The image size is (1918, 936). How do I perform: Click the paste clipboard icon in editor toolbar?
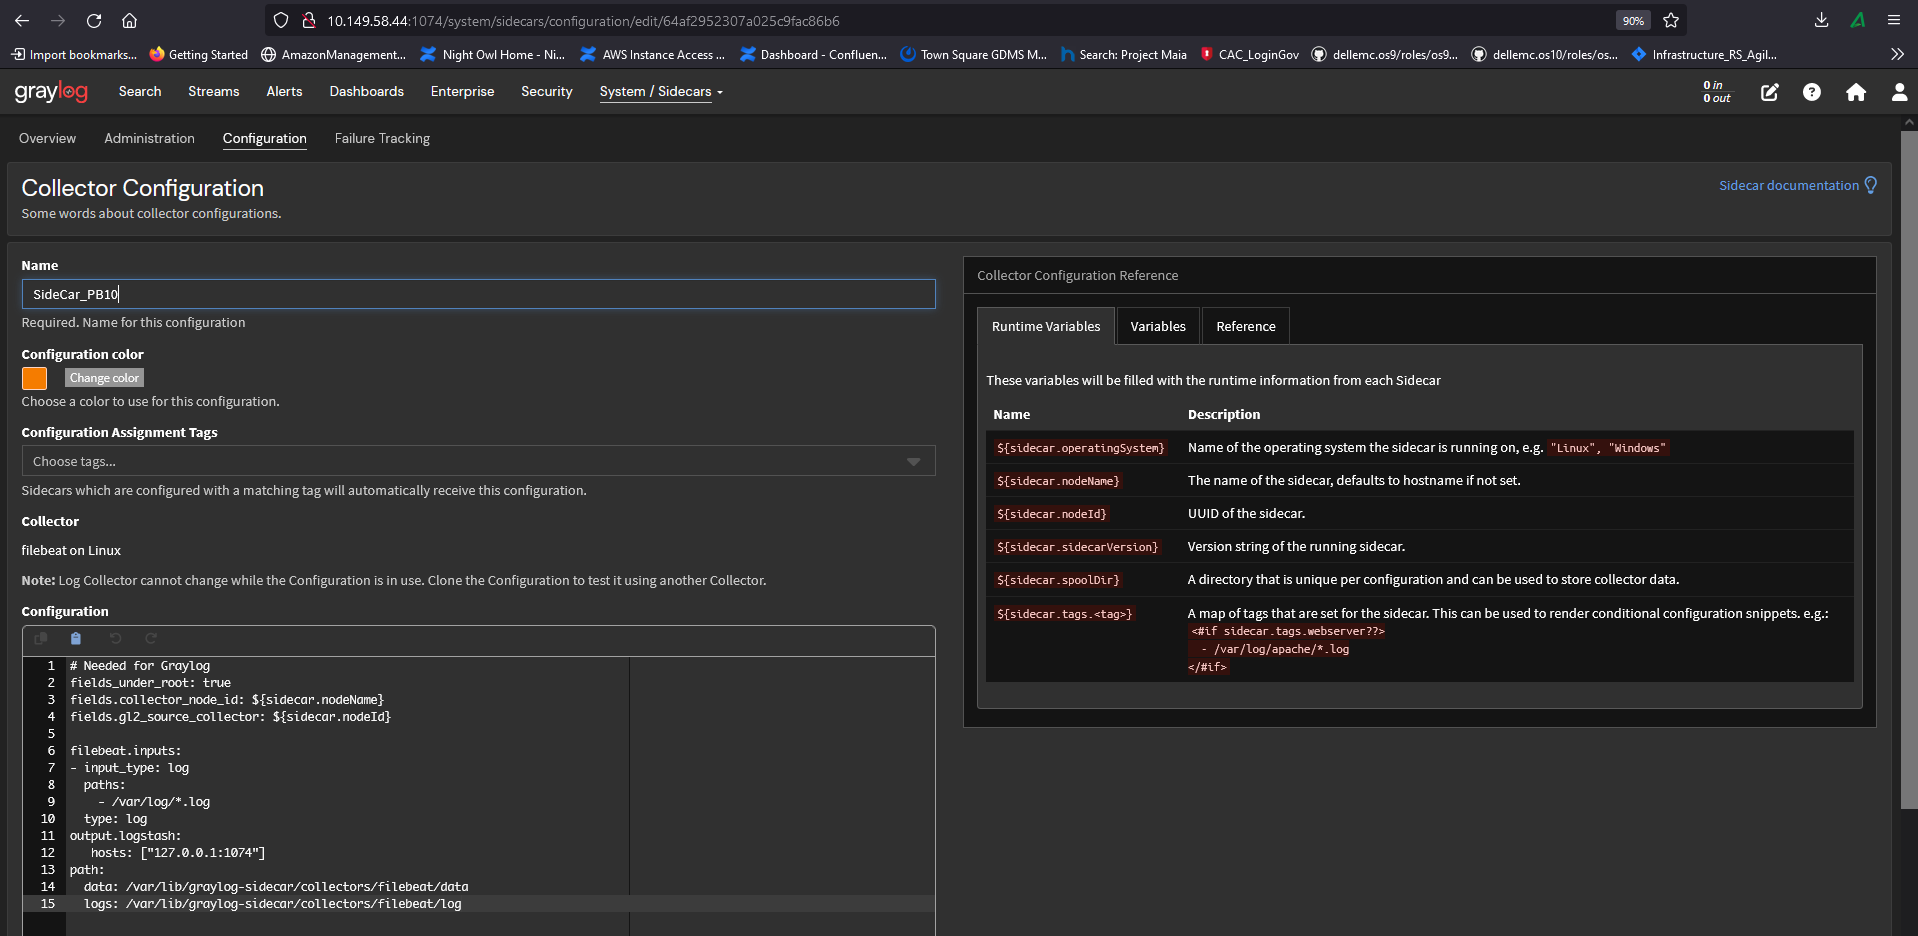coord(76,639)
